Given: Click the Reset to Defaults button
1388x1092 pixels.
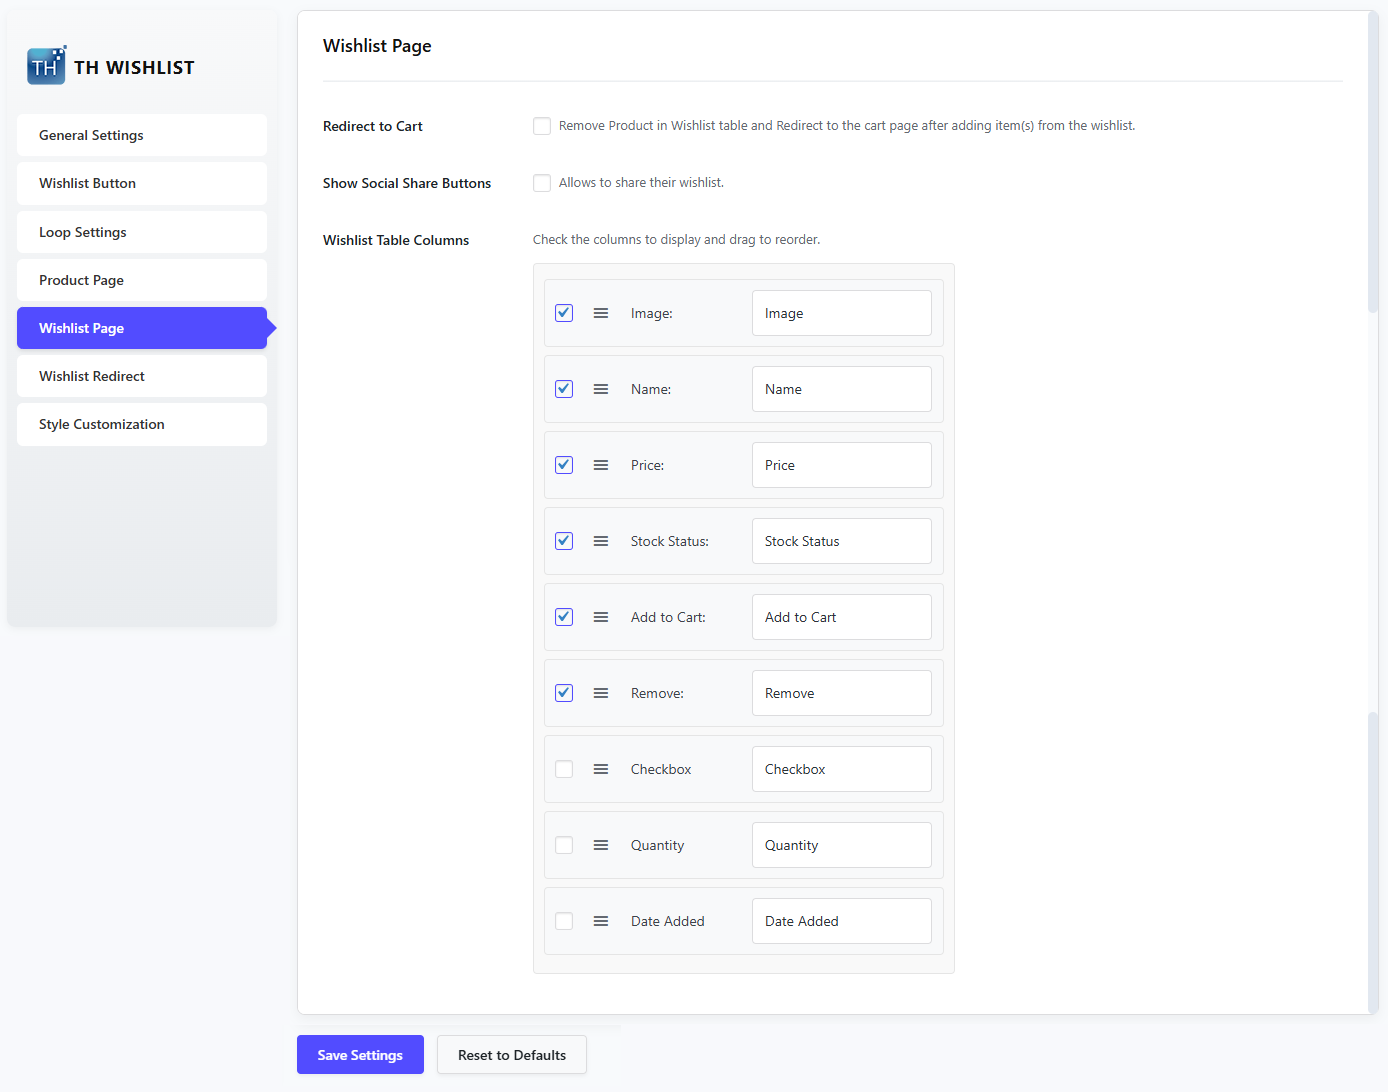Looking at the screenshot, I should tap(512, 1055).
